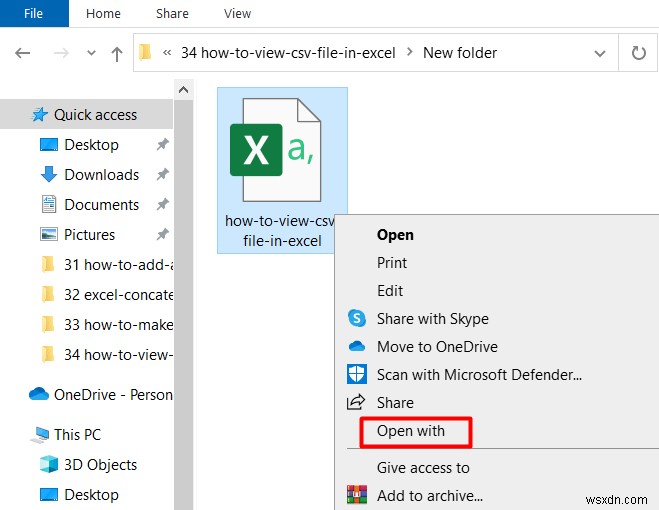Select This PC in navigation pane
The width and height of the screenshot is (659, 510).
[x=77, y=434]
